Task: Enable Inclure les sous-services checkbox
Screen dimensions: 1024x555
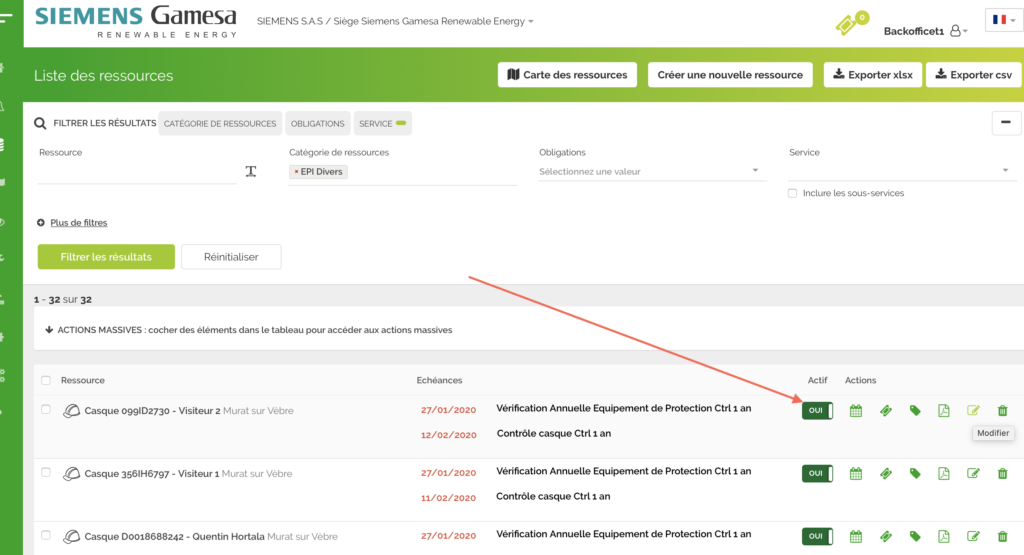Action: click(793, 193)
